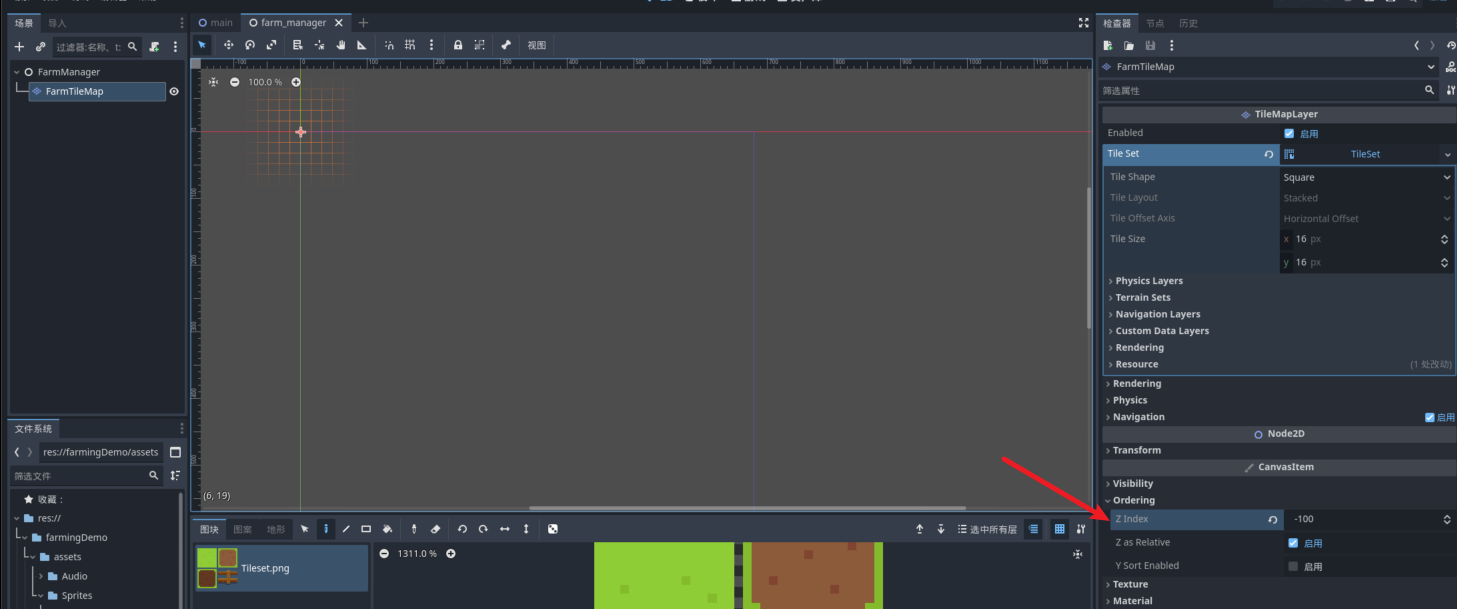1457x609 pixels.
Task: Expand the Transform section in inspector
Action: 1136,450
